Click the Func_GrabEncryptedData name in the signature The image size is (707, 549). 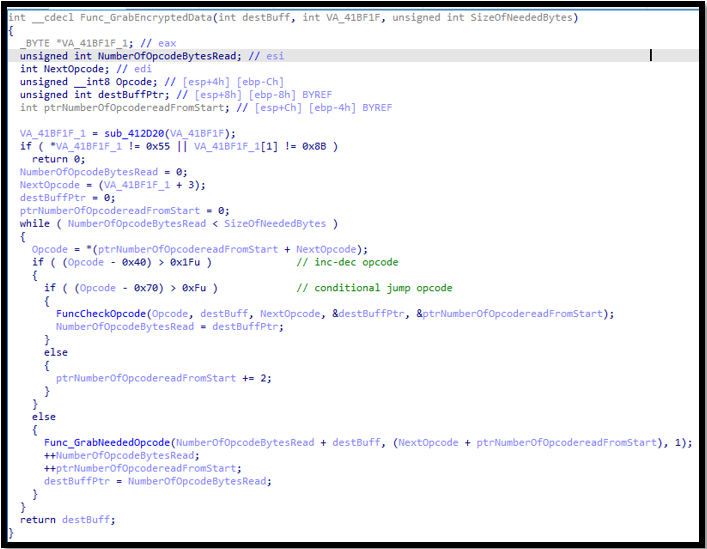point(146,18)
